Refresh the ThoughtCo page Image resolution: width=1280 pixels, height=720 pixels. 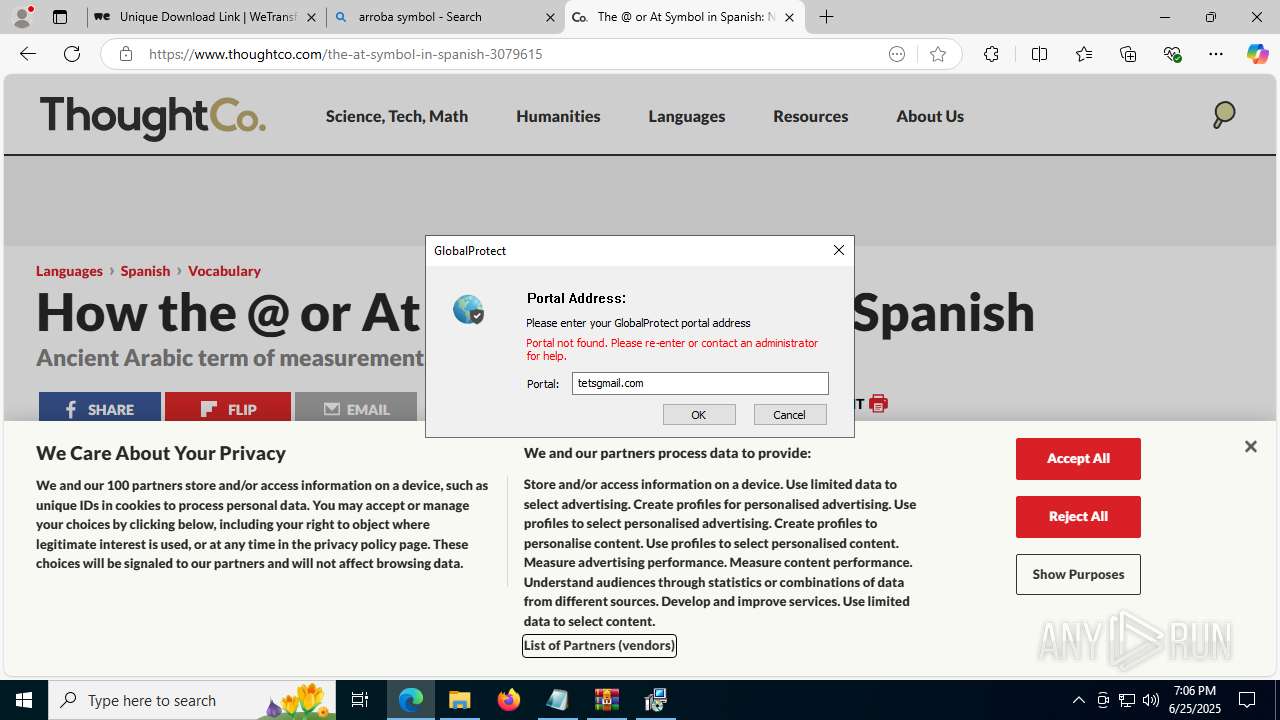(x=72, y=54)
